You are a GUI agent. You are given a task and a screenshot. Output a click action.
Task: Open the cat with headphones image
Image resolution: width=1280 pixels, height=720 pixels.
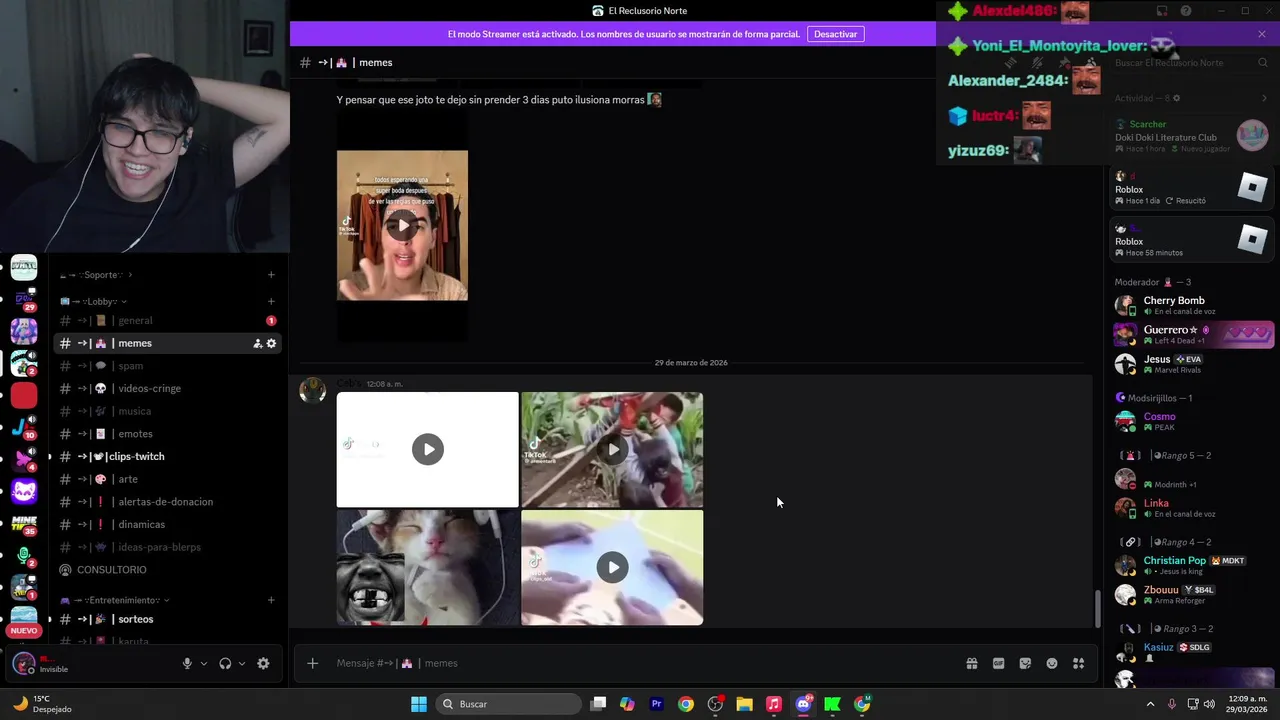(x=428, y=567)
